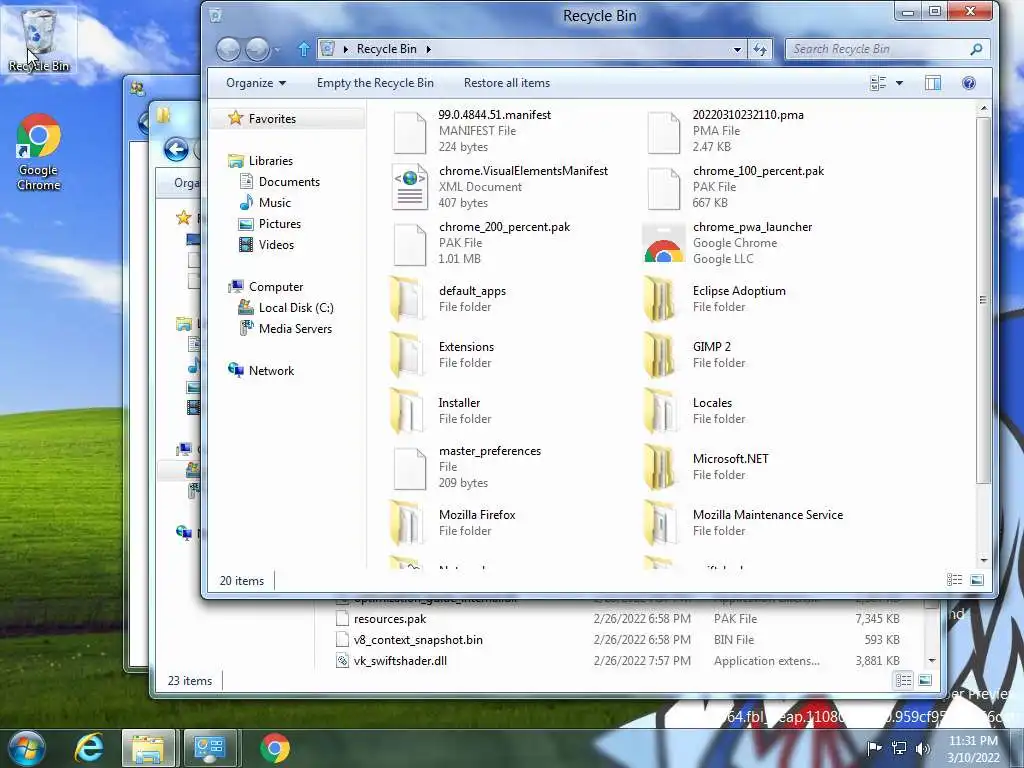This screenshot has width=1024, height=768.
Task: Go up one folder level arrow
Action: tap(304, 49)
